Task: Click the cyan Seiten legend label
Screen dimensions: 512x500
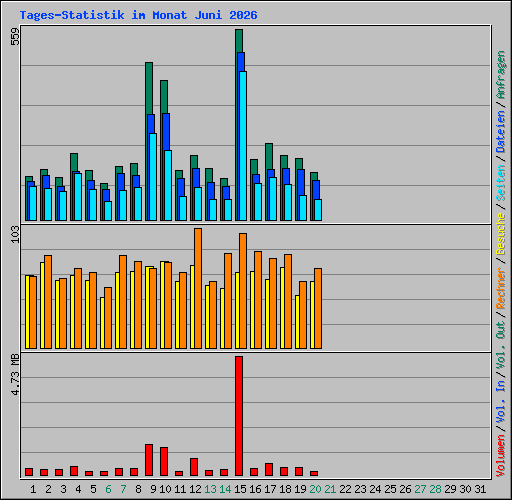Action: tap(501, 183)
